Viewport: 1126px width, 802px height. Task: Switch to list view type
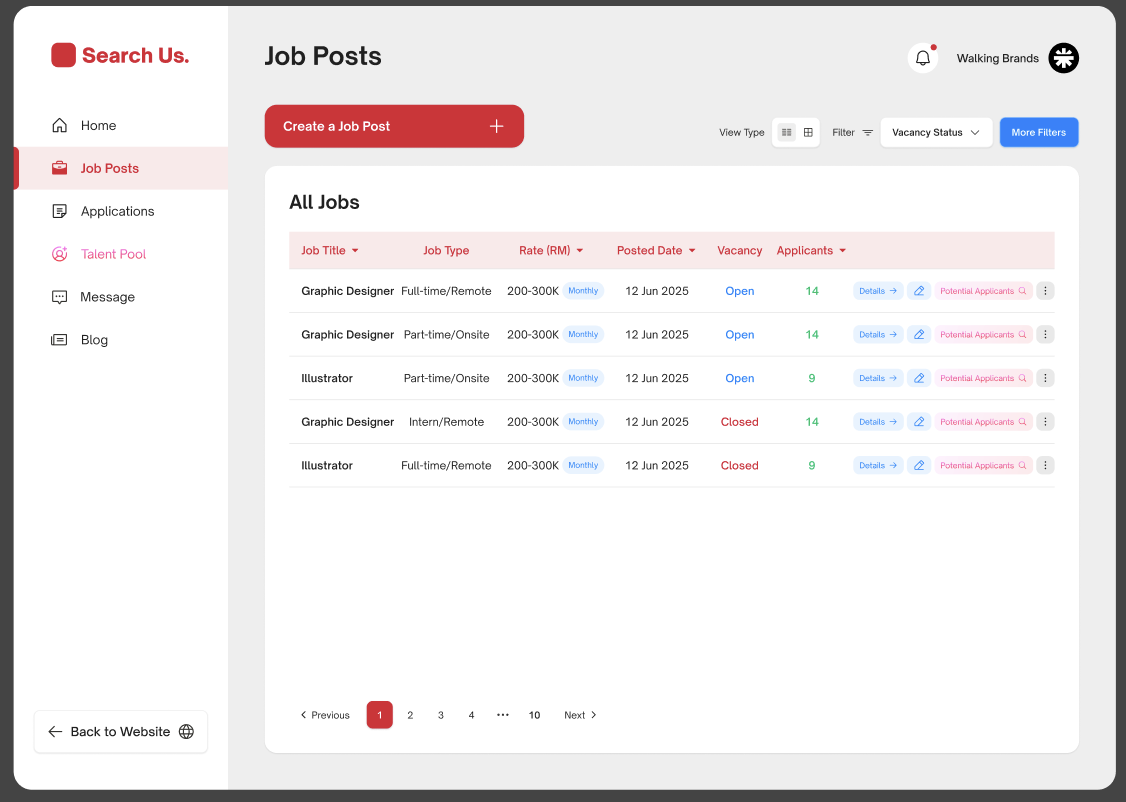[x=786, y=132]
